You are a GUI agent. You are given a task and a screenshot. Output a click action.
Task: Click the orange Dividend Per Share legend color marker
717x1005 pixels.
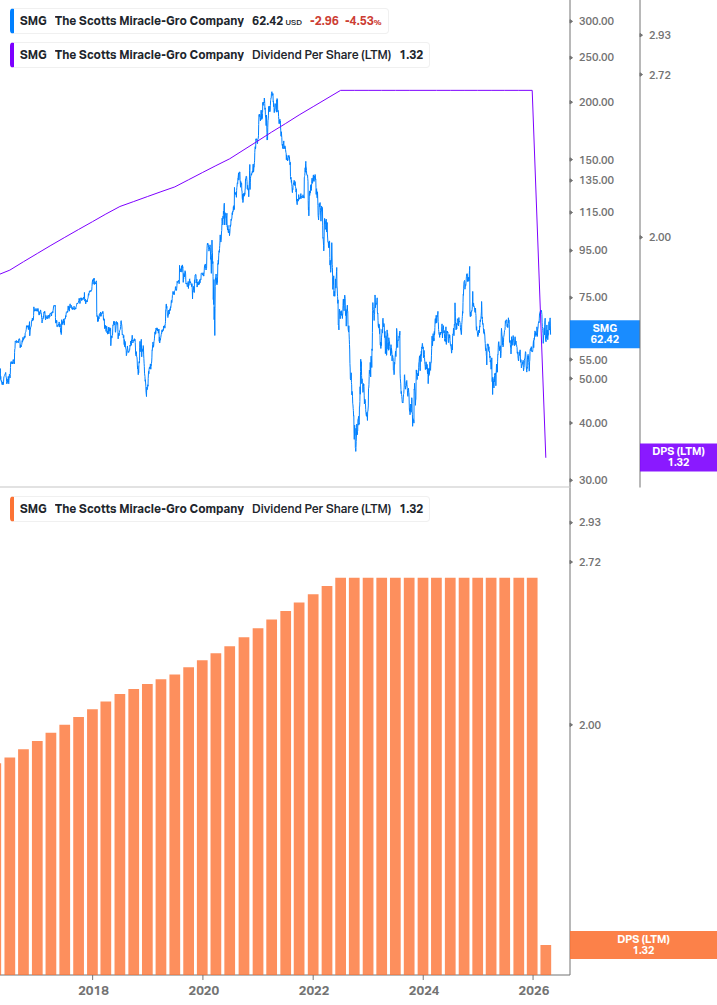pyautogui.click(x=12, y=509)
